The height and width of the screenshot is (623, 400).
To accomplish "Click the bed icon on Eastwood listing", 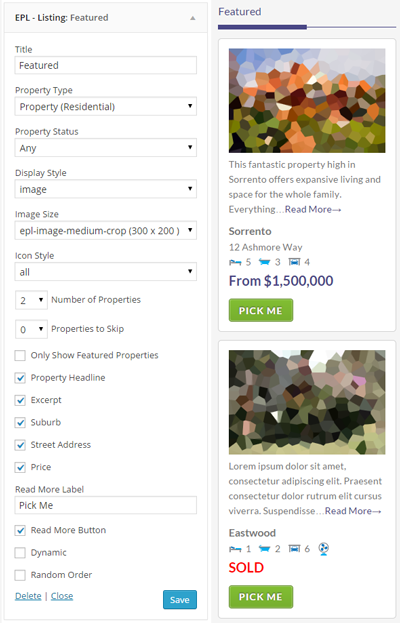I will coord(235,549).
